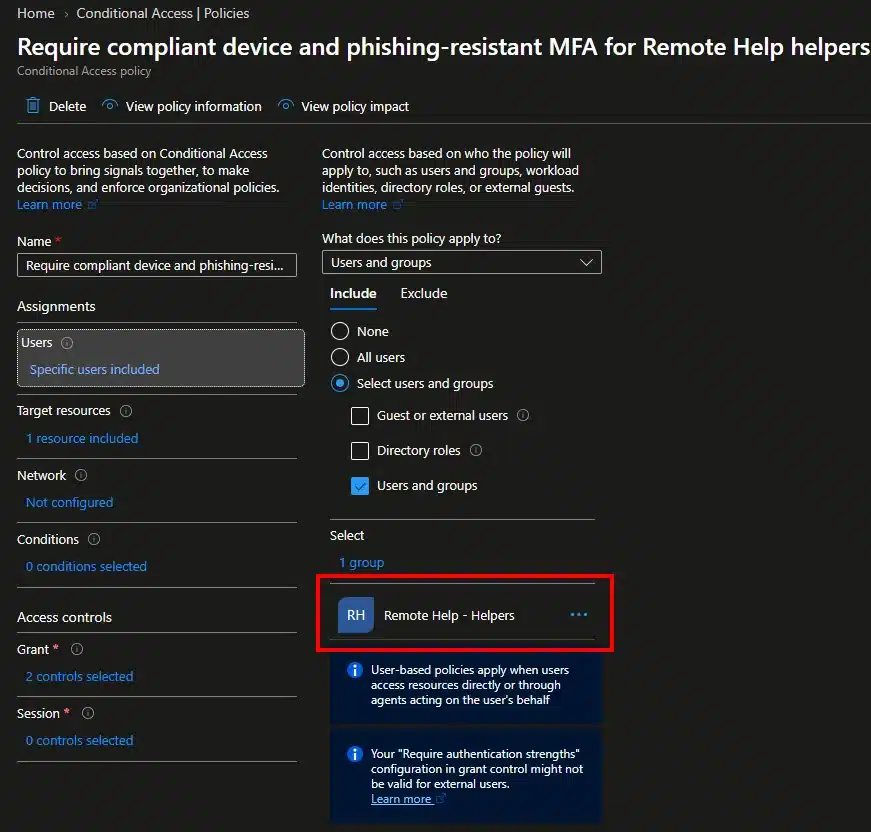Click the View policy impact eye icon
The height and width of the screenshot is (832, 871).
[x=286, y=105]
